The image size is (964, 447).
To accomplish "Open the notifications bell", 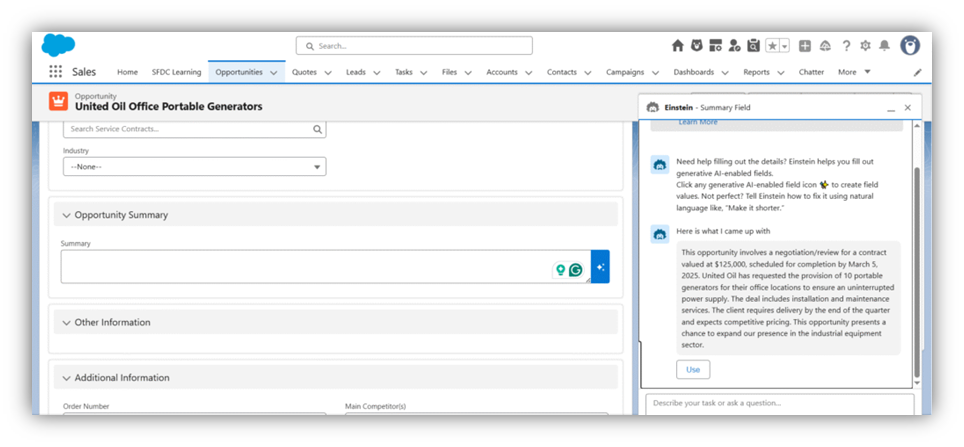I will pyautogui.click(x=884, y=45).
